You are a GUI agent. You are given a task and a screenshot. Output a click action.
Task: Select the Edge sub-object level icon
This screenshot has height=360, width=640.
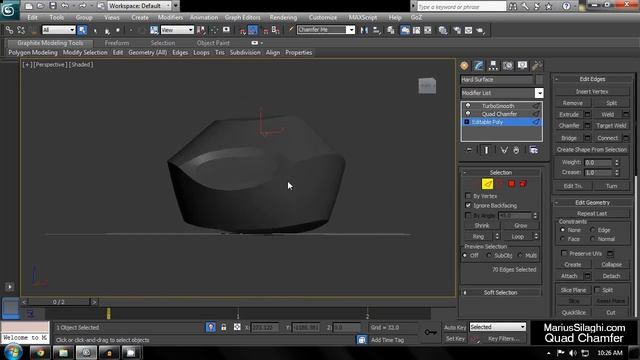(487, 184)
